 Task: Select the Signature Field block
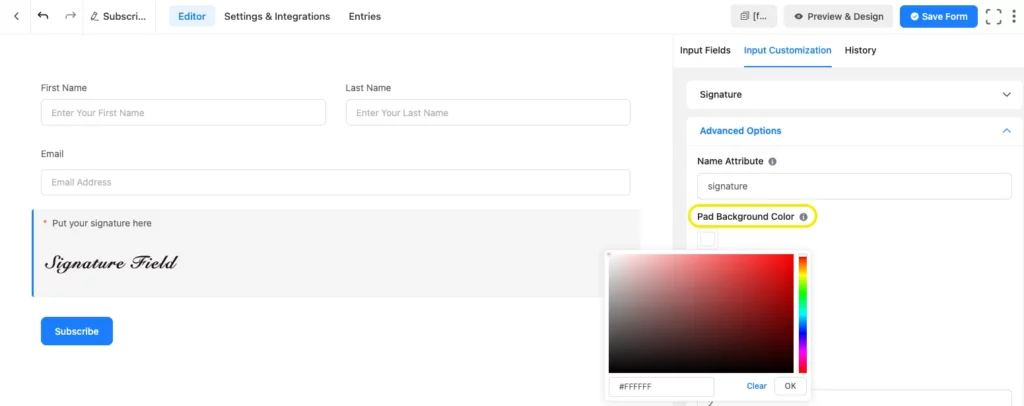pyautogui.click(x=336, y=253)
